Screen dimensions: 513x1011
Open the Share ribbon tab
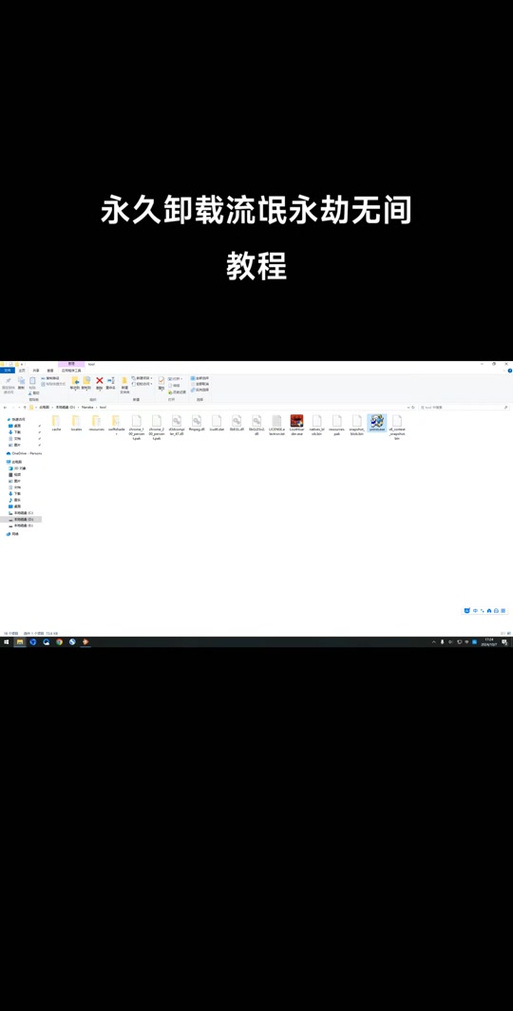click(x=36, y=371)
